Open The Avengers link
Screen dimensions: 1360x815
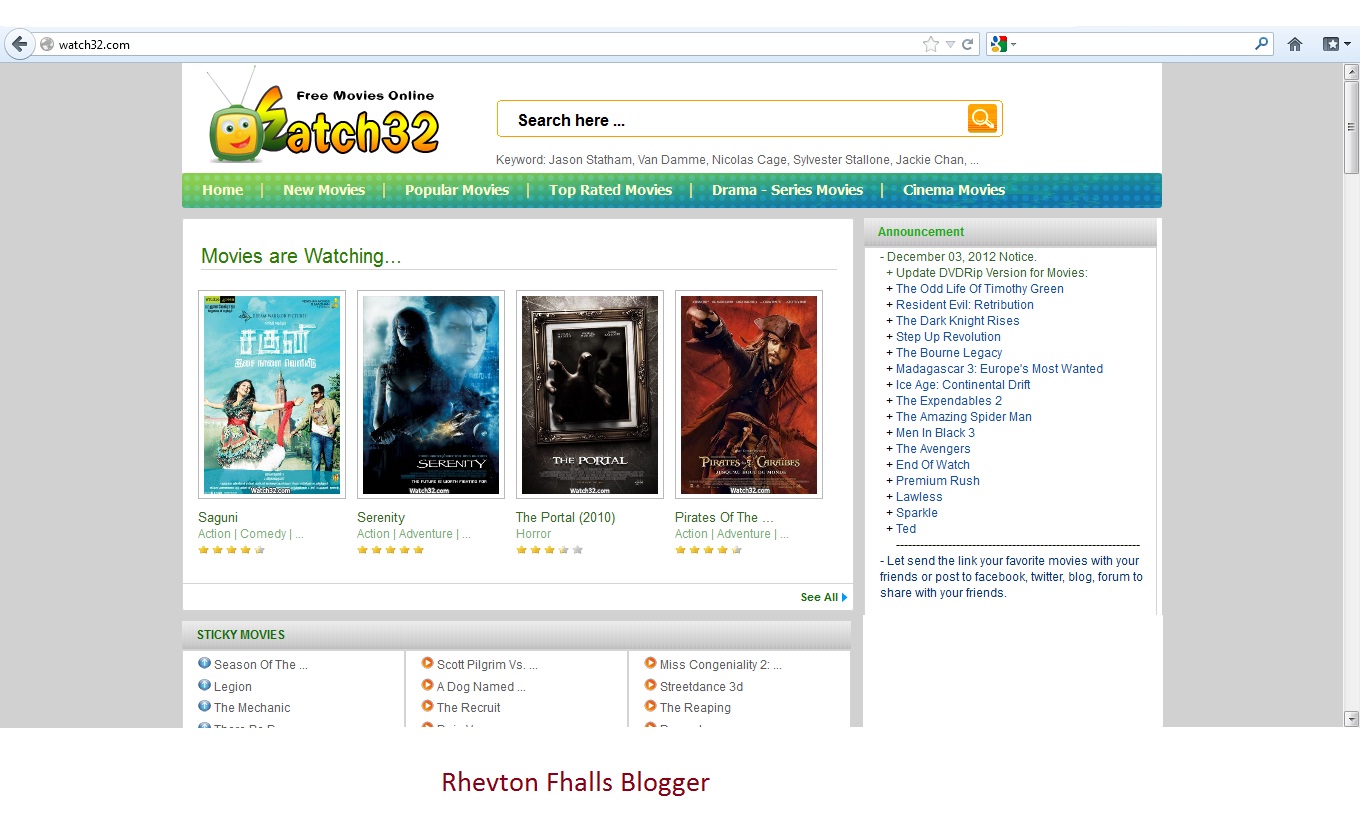pyautogui.click(x=933, y=449)
